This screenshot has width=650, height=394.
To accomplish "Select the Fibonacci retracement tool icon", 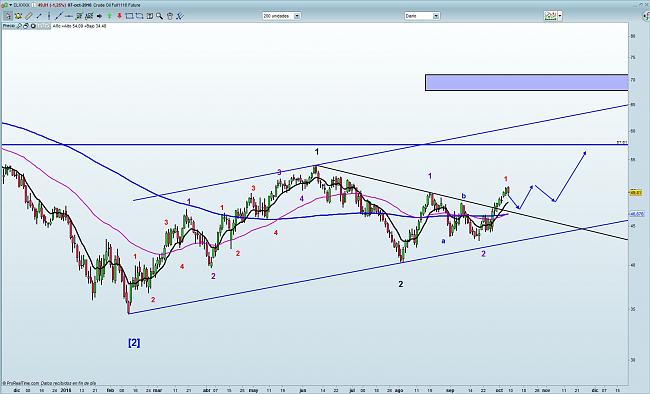I will point(79,16).
